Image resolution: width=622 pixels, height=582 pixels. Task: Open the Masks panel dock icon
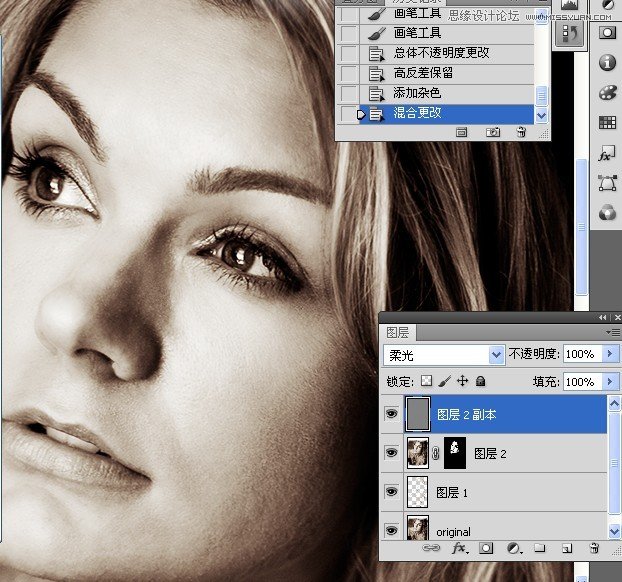pyautogui.click(x=607, y=33)
